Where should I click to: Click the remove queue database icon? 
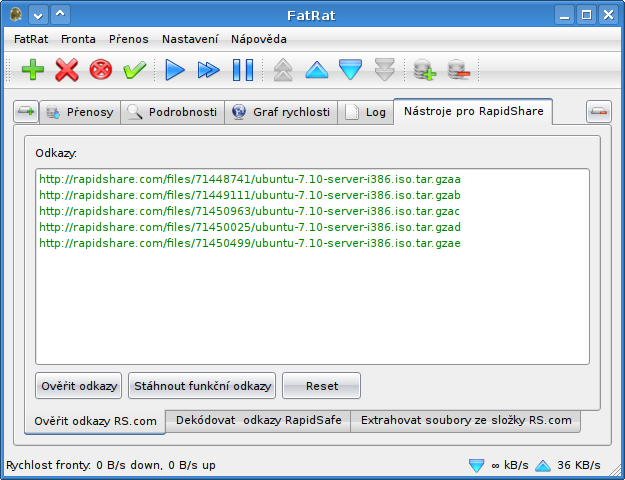pyautogui.click(x=458, y=70)
